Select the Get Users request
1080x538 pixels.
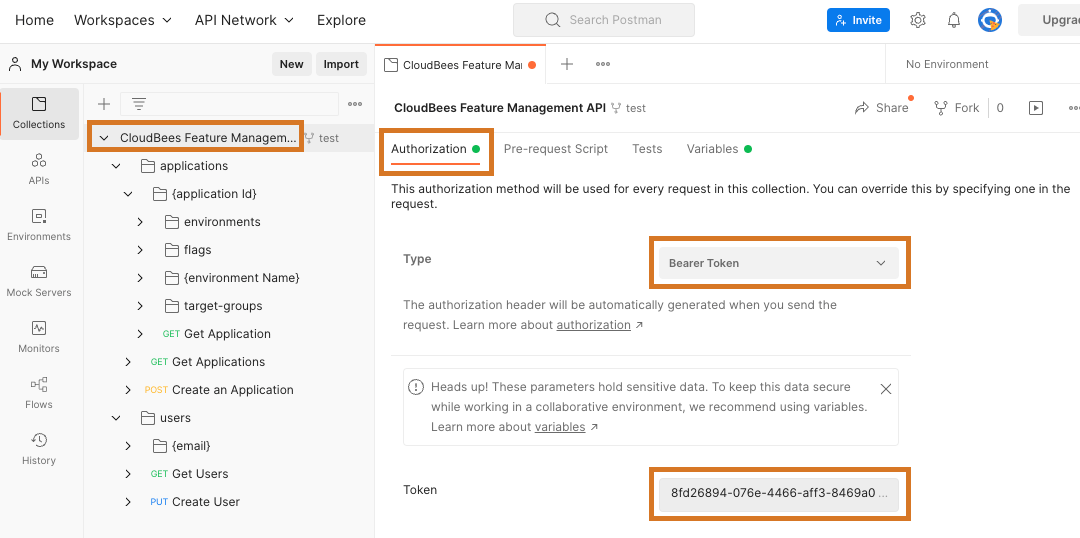point(200,474)
